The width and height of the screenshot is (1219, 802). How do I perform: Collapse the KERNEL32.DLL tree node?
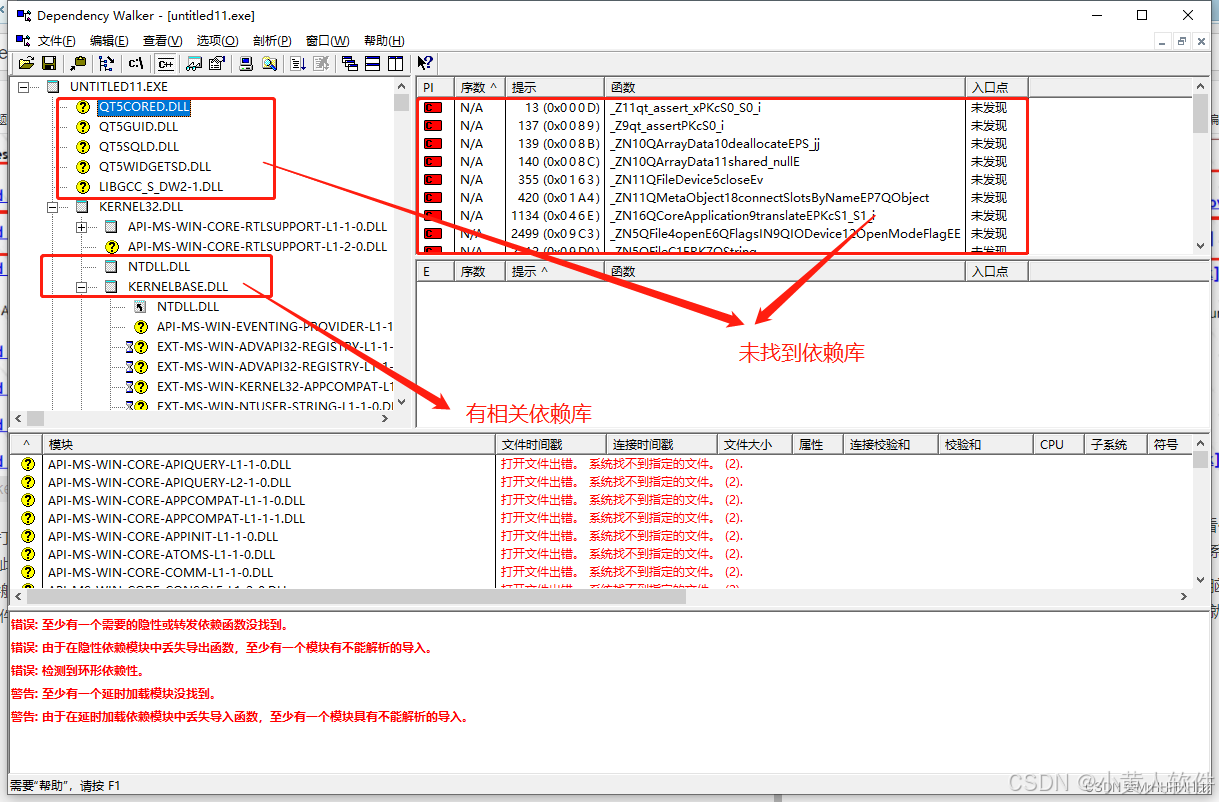pyautogui.click(x=53, y=207)
